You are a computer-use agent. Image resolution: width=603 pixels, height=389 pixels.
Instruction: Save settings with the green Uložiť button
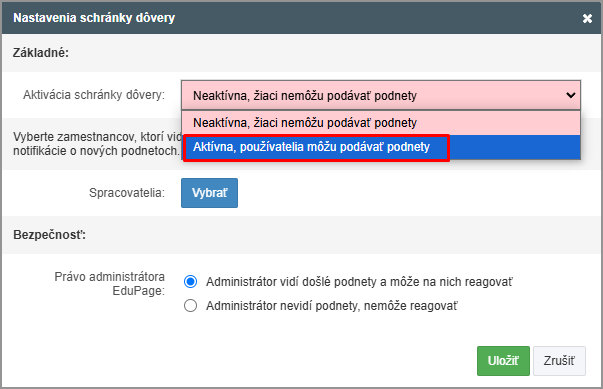click(503, 361)
